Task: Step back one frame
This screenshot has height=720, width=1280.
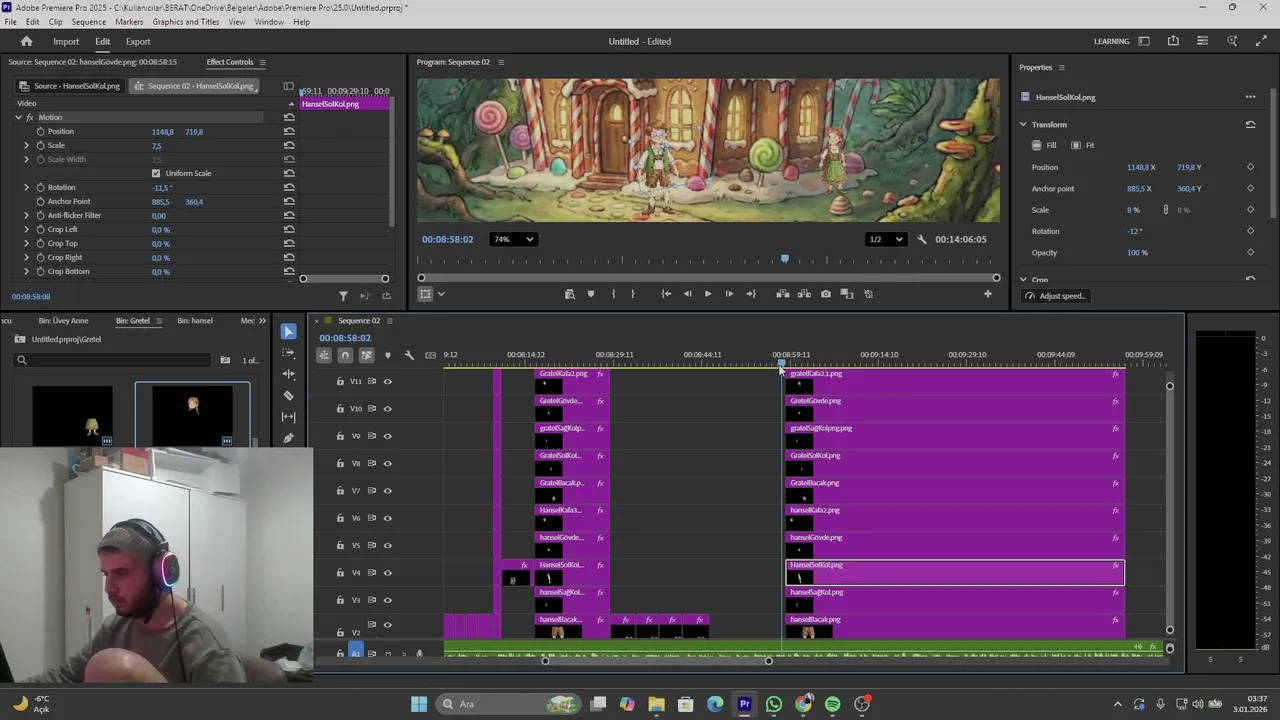Action: pyautogui.click(x=687, y=294)
